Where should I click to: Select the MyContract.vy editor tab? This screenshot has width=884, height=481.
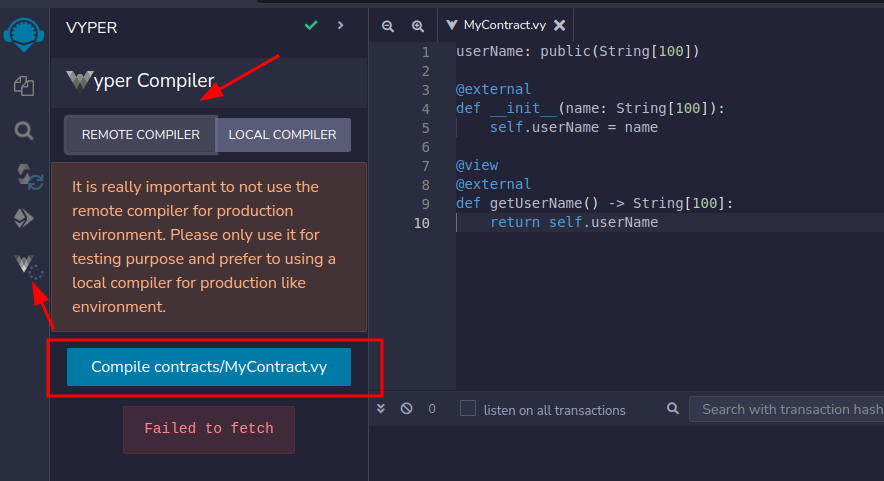(498, 25)
